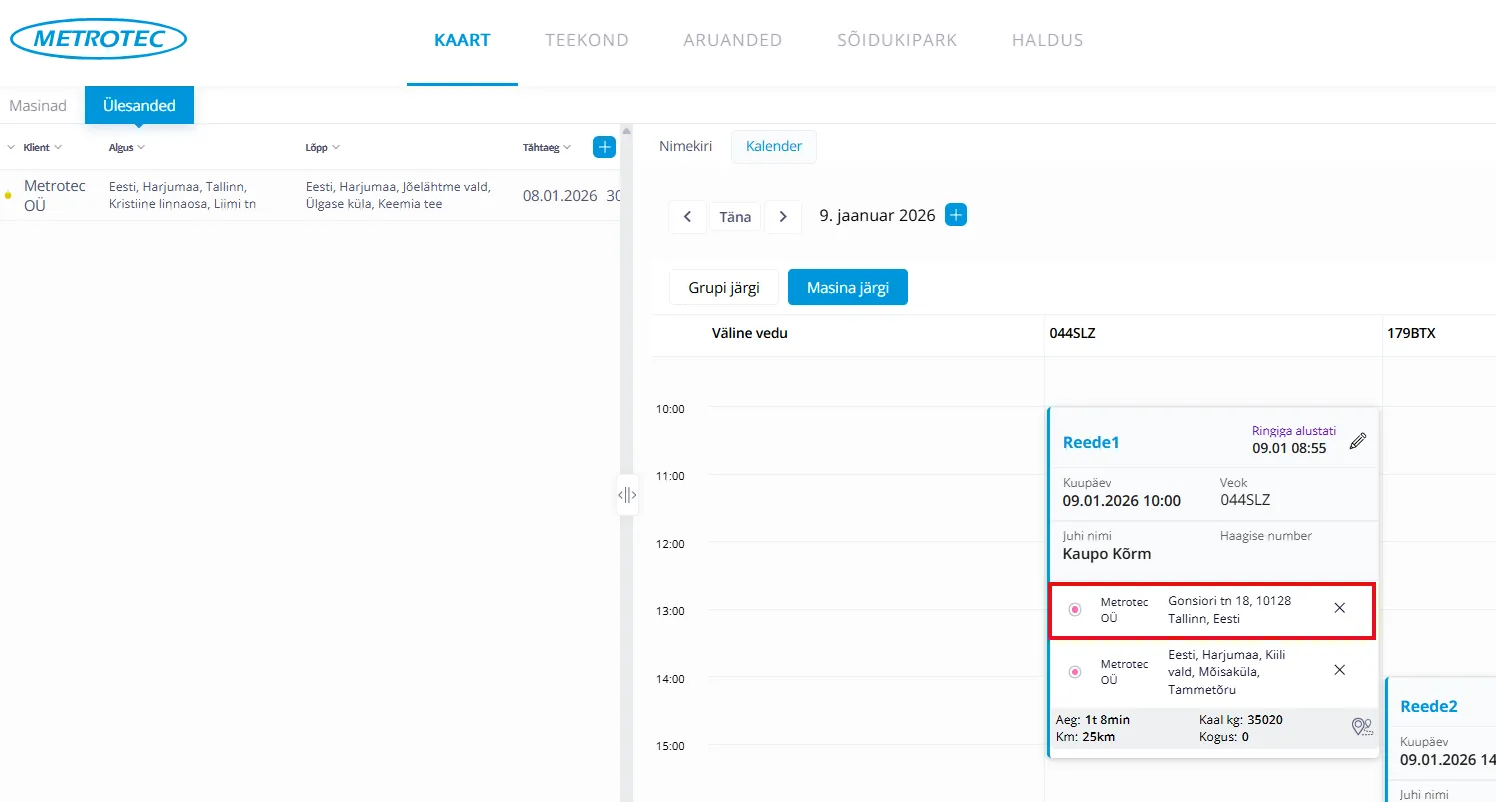Switch to the Masinad tab

coord(38,106)
